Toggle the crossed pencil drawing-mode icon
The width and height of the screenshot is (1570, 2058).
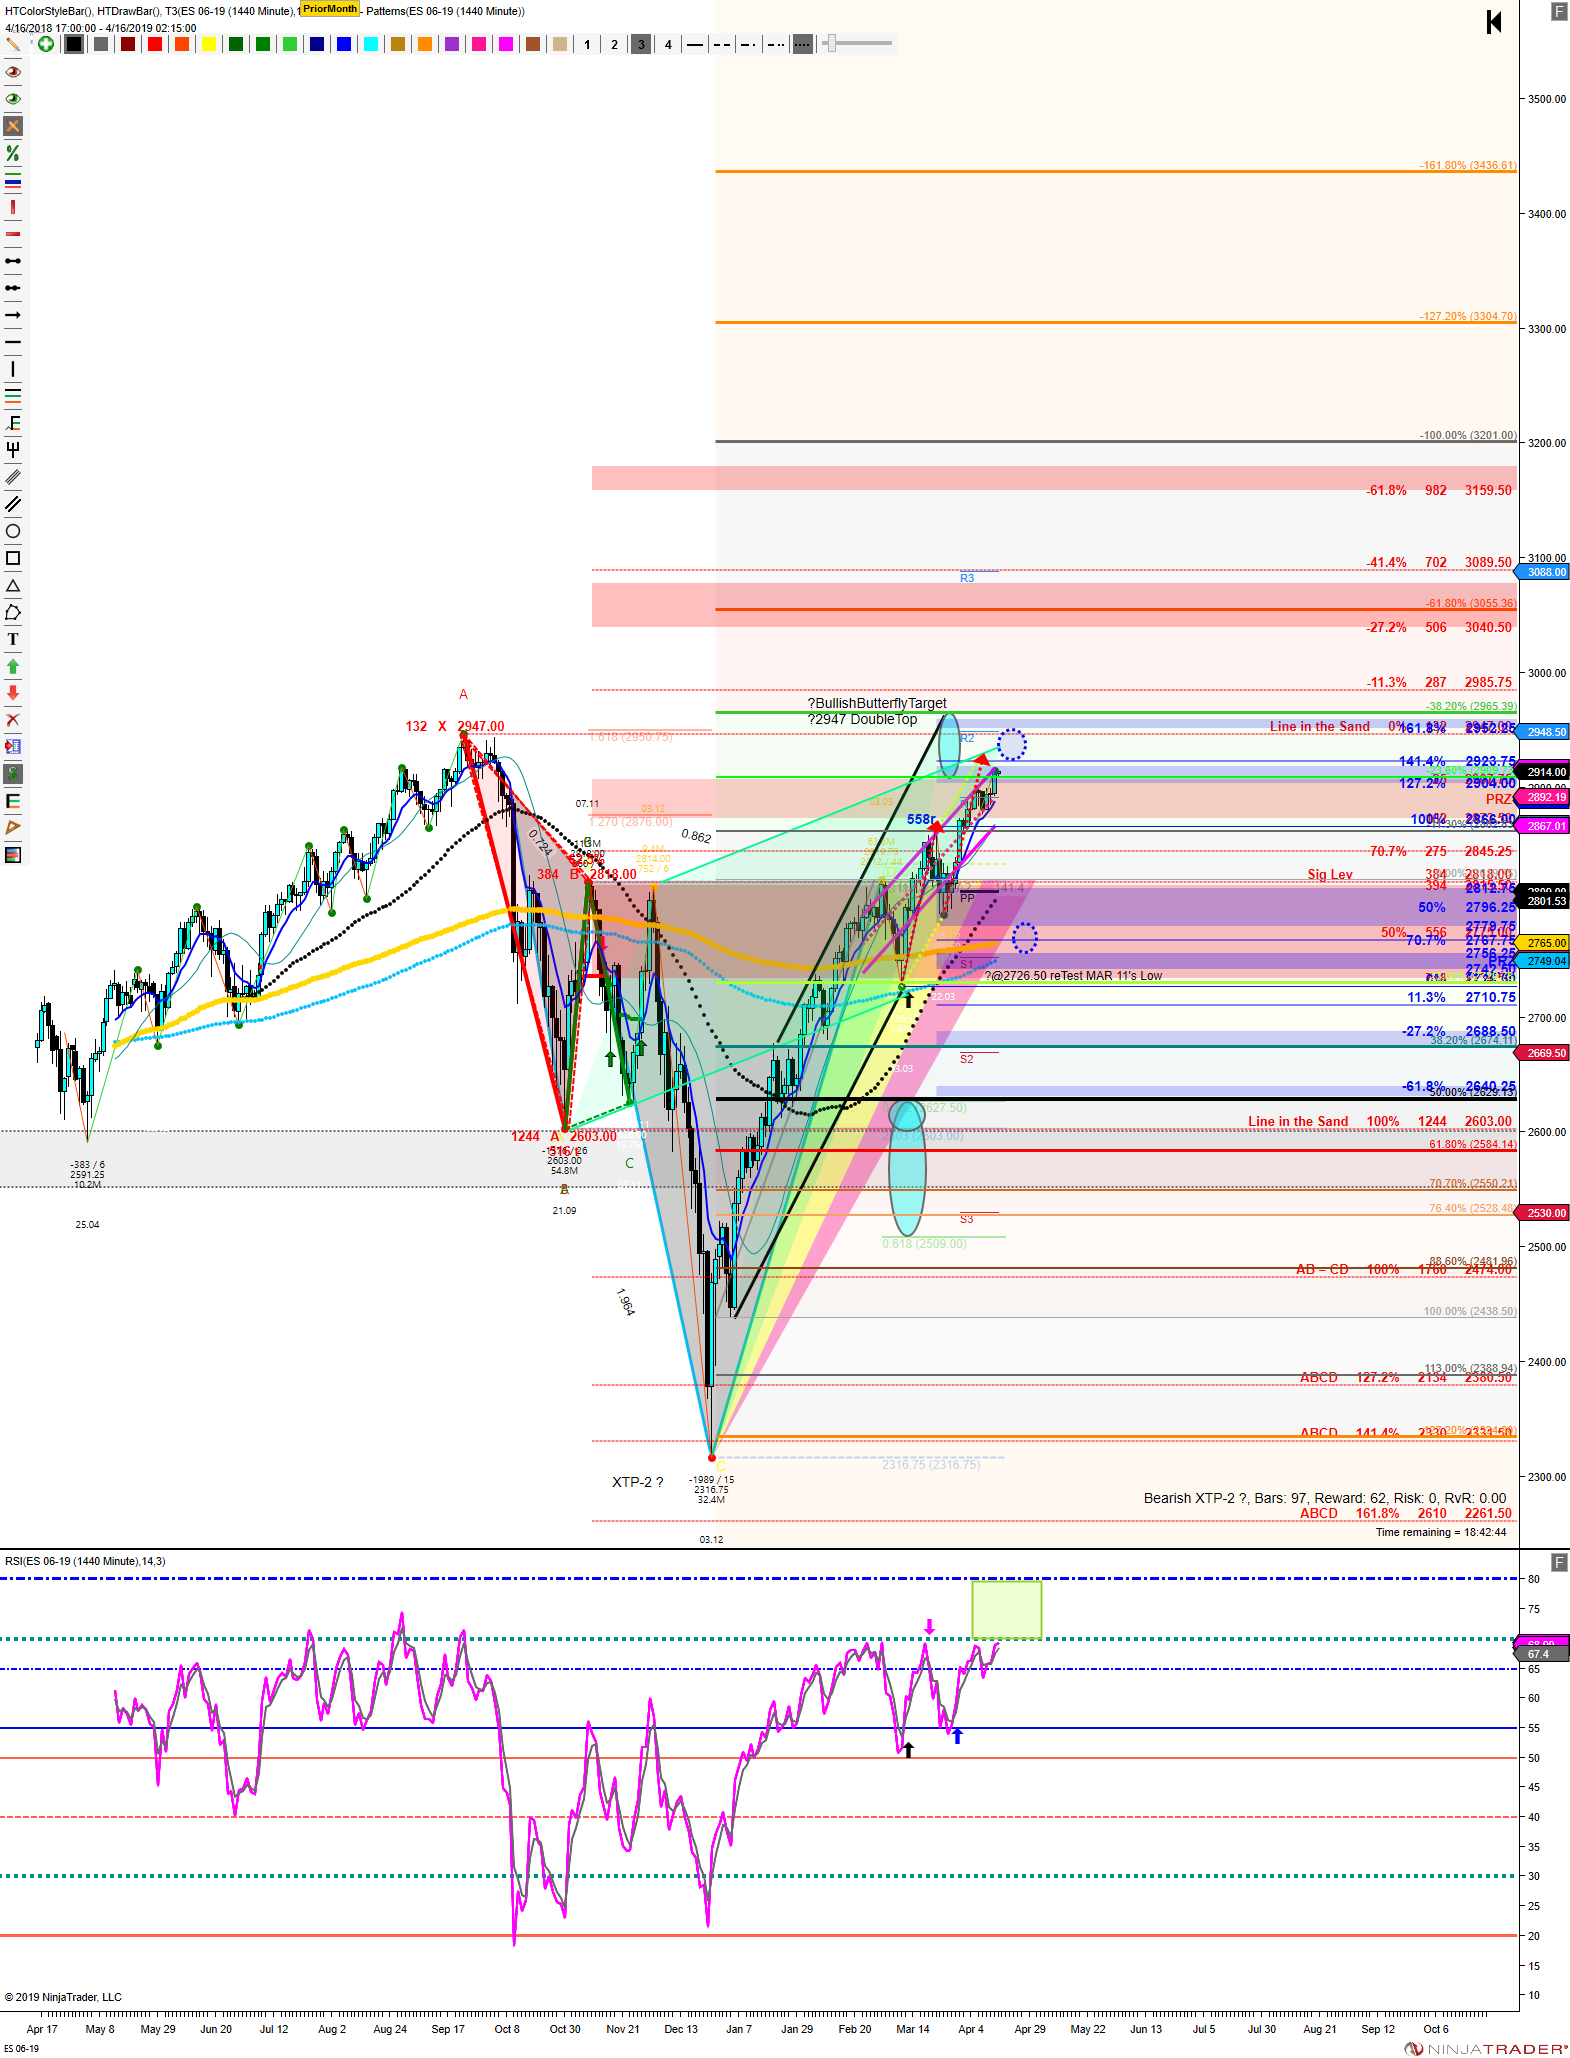pyautogui.click(x=13, y=126)
